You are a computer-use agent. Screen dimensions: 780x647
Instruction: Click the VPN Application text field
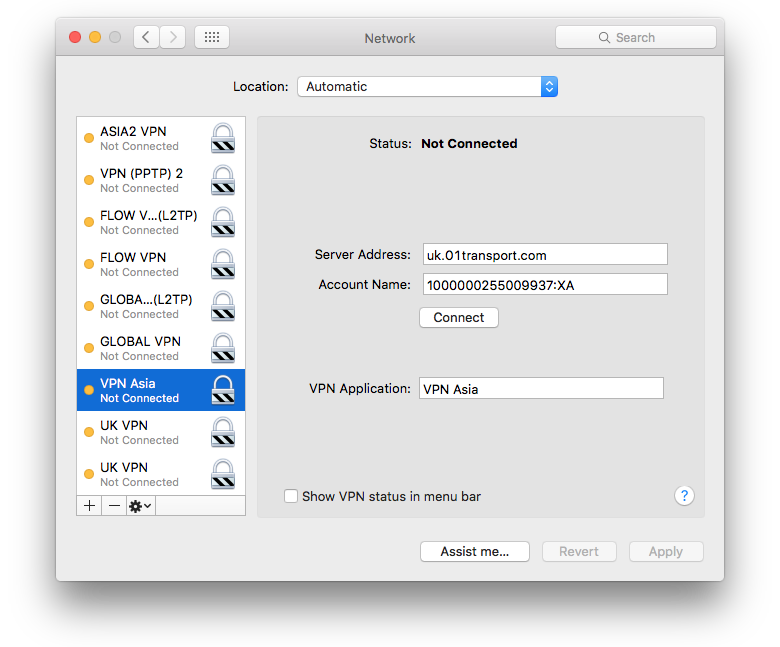[x=541, y=389]
